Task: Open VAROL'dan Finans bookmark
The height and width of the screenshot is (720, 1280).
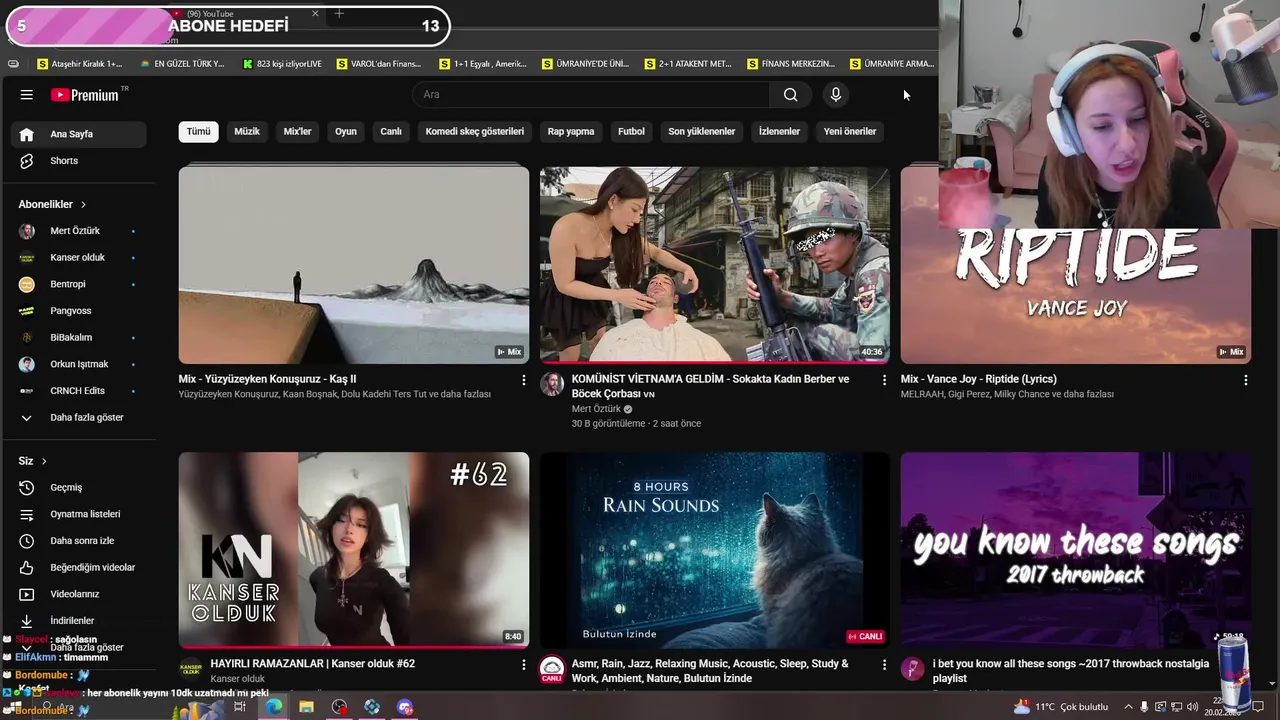Action: point(380,64)
